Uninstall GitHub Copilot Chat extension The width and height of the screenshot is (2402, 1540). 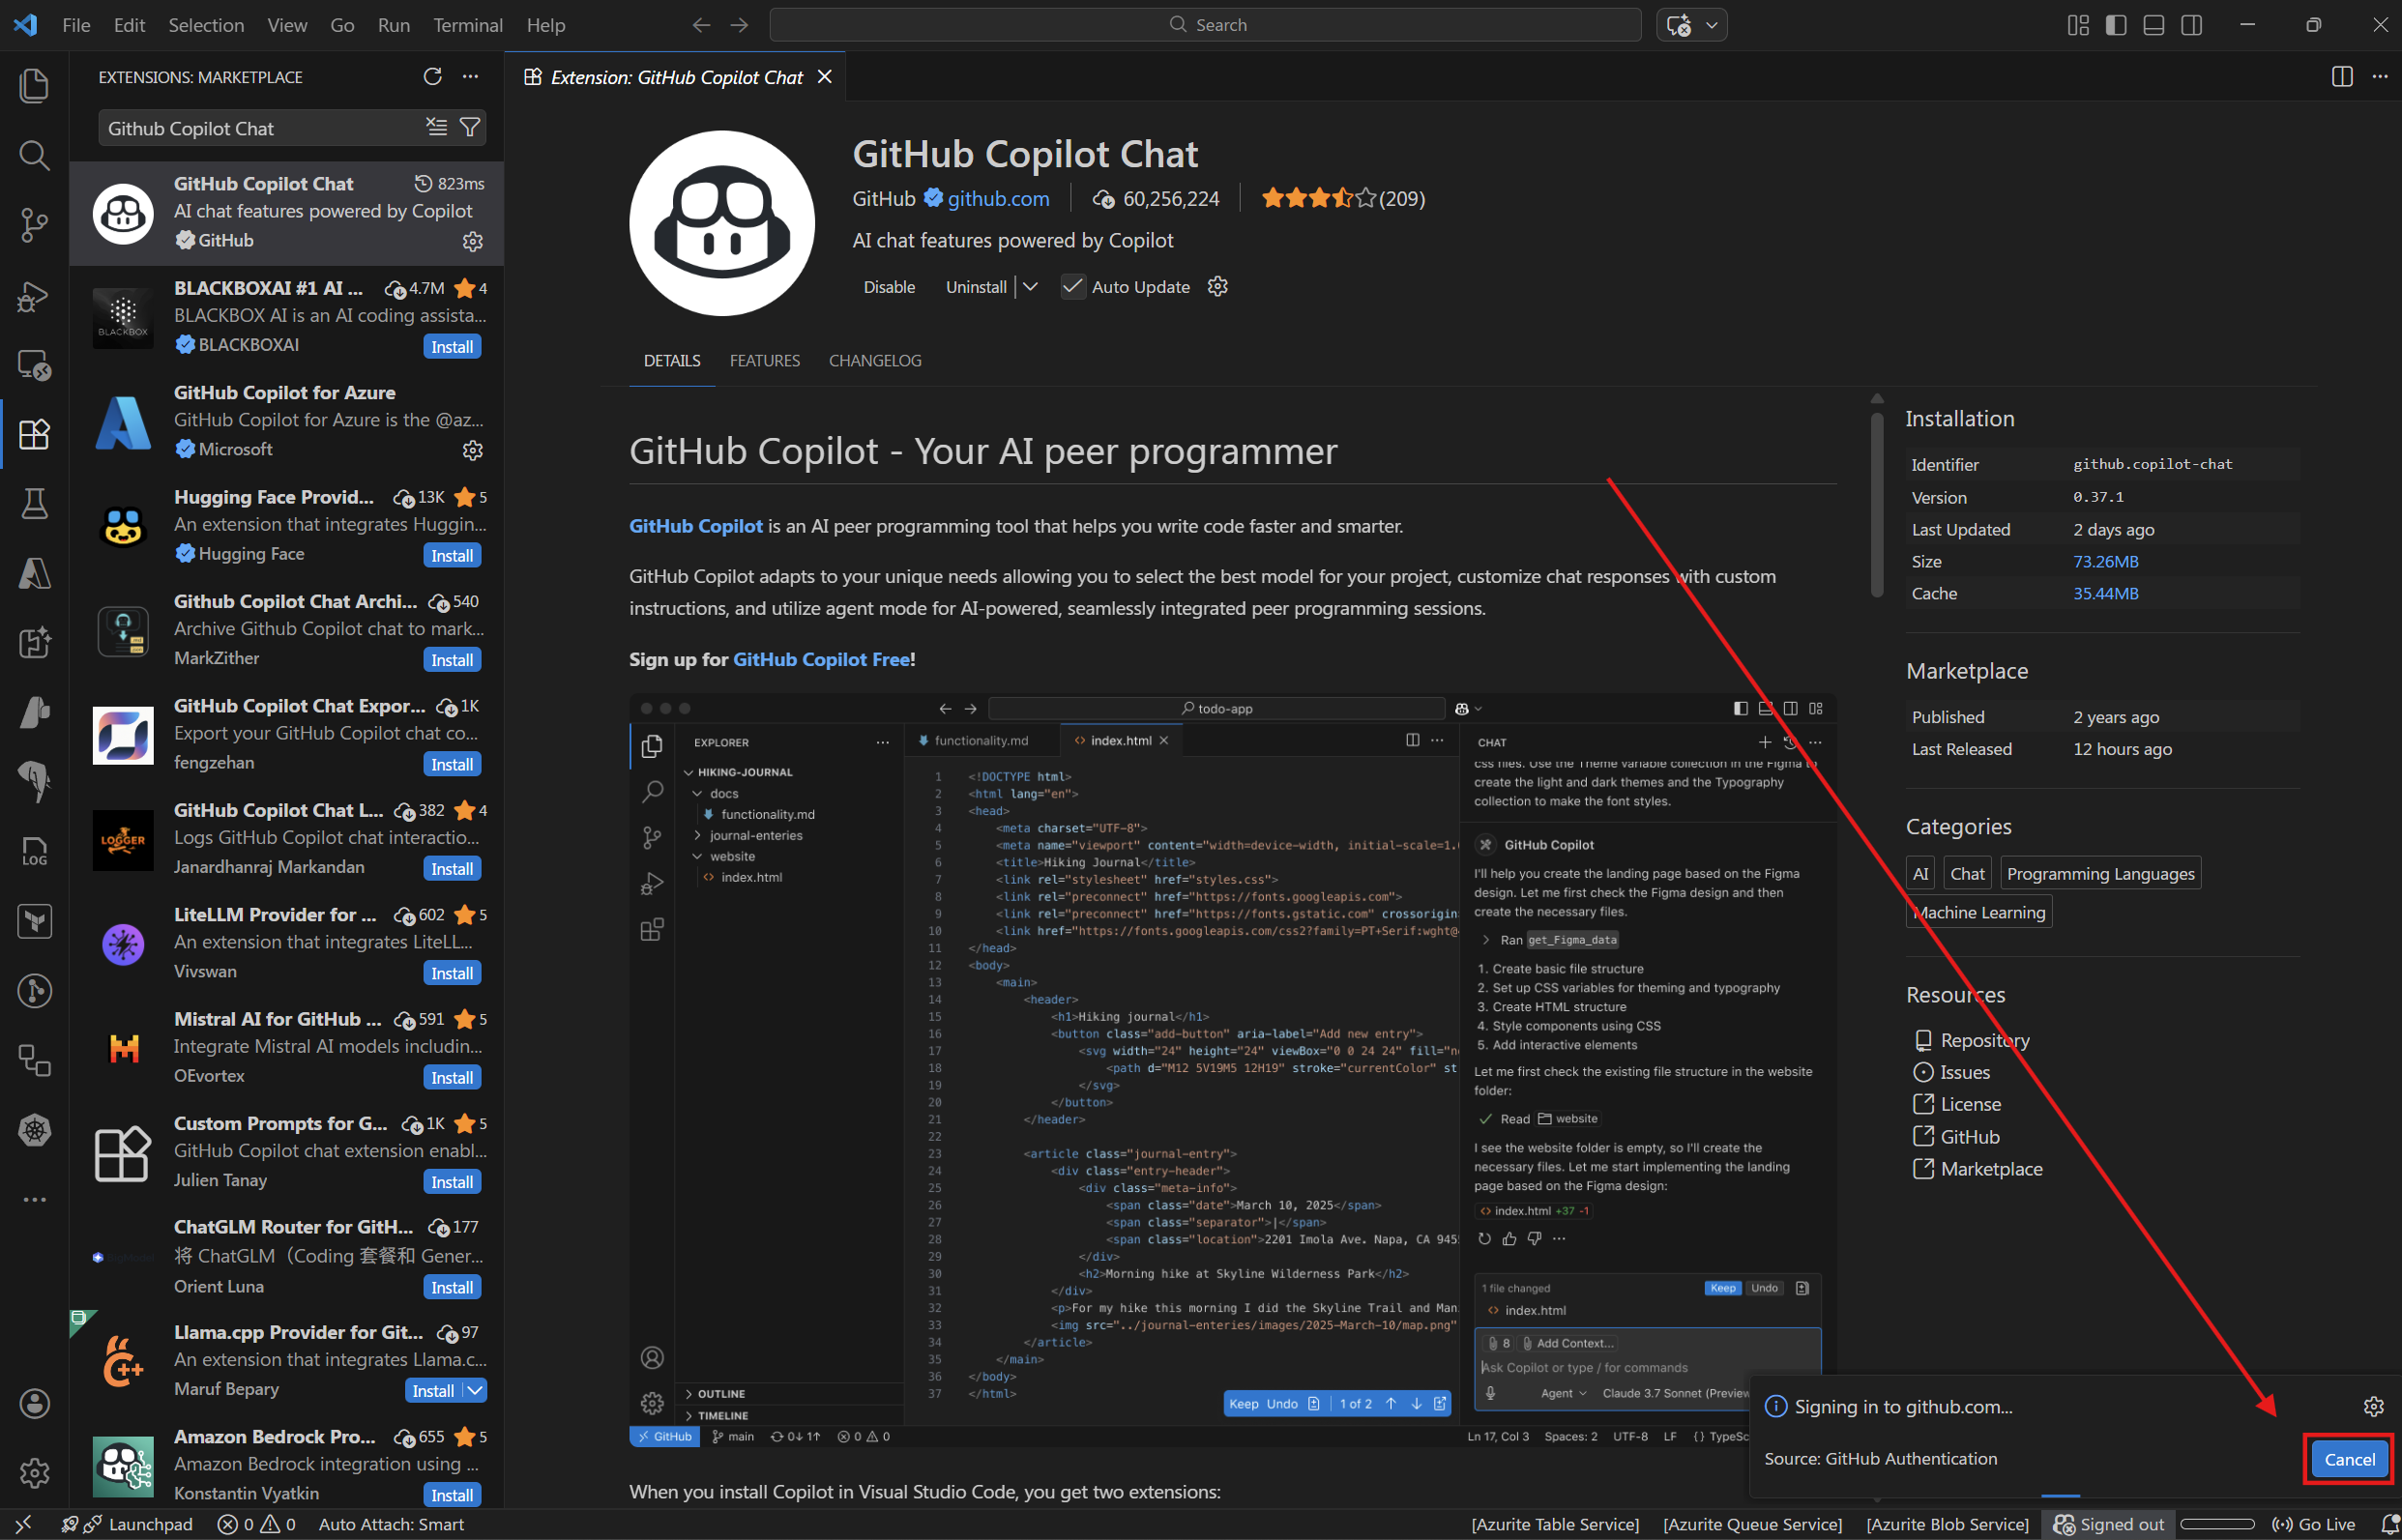(x=976, y=287)
